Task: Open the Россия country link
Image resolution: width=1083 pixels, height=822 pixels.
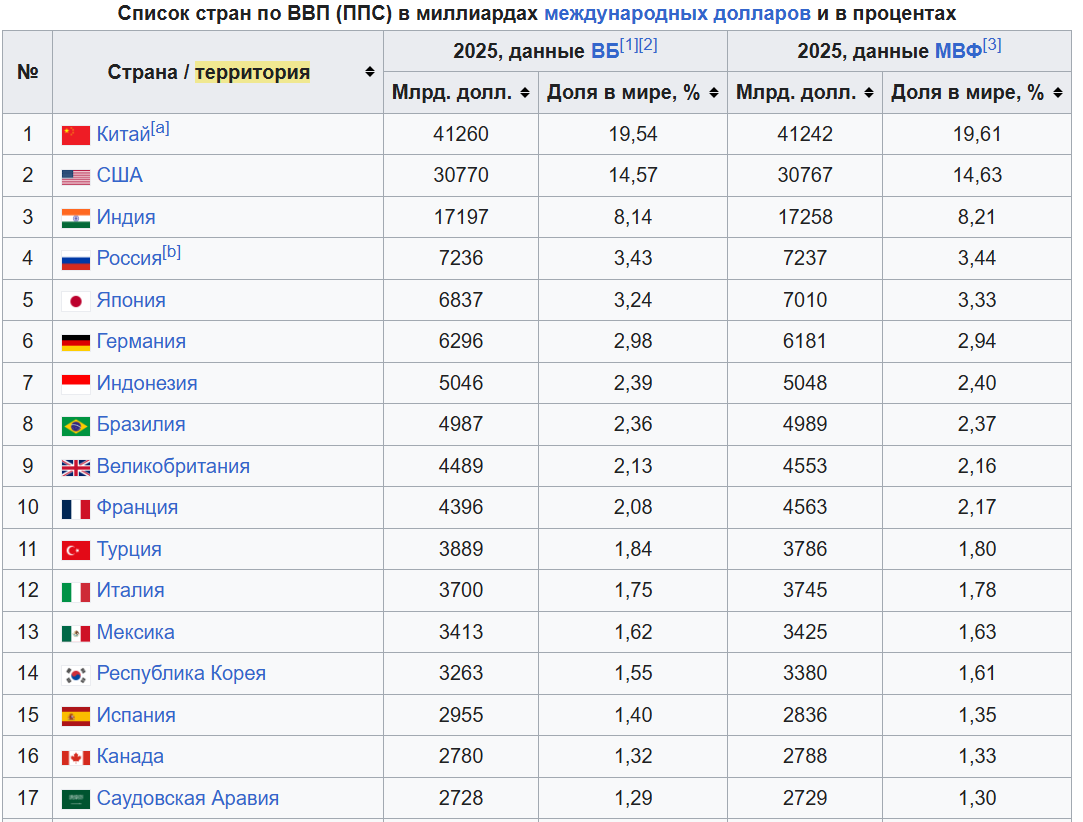Action: [129, 258]
